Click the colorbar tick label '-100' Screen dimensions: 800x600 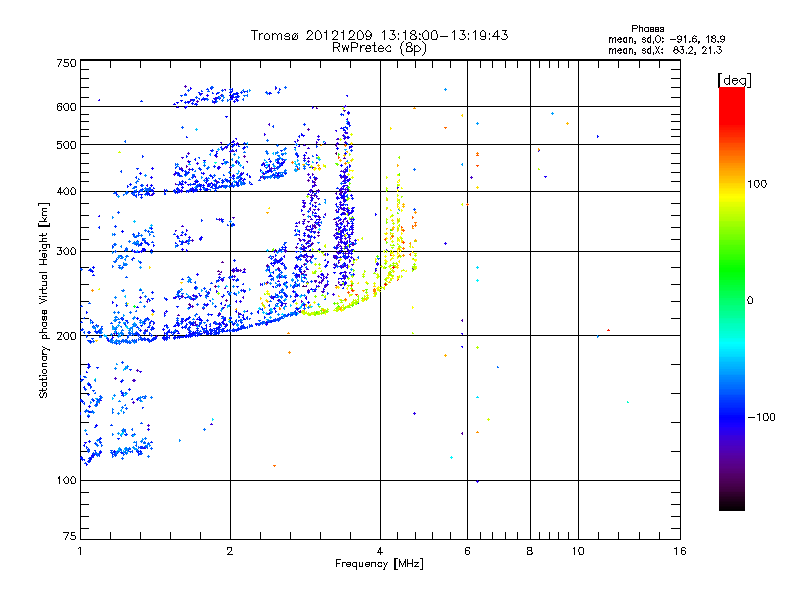click(x=761, y=417)
